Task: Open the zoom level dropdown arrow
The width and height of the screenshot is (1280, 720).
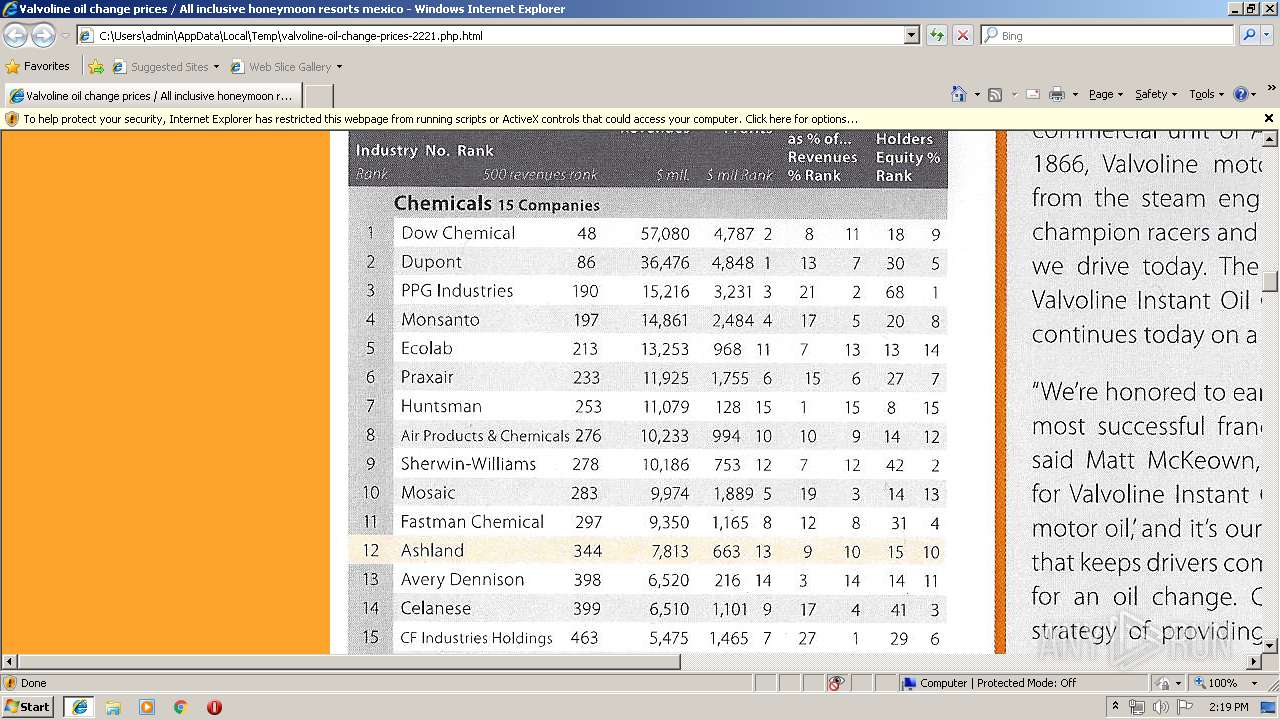Action: click(x=1254, y=683)
